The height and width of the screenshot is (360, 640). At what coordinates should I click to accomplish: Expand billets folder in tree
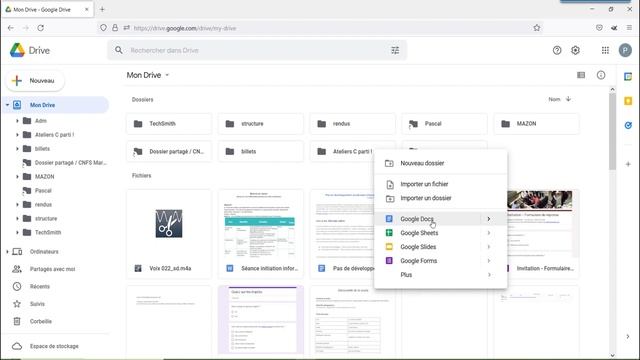point(17,149)
